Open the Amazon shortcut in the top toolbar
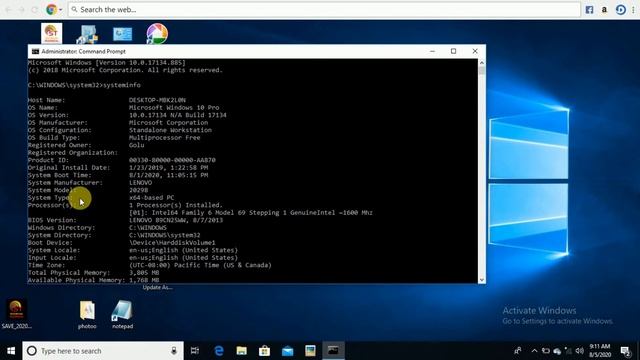This screenshot has width=640, height=360. click(x=604, y=10)
